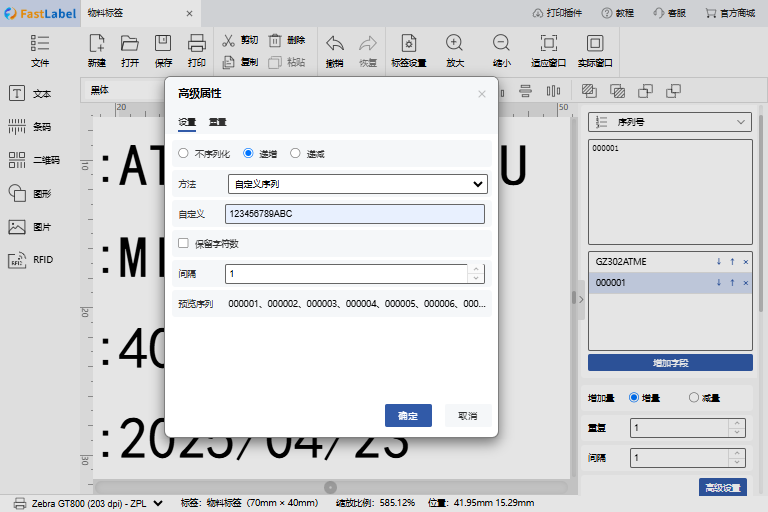This screenshot has width=768, height=512.
Task: Select the 剪切 scissors tool
Action: coord(228,40)
